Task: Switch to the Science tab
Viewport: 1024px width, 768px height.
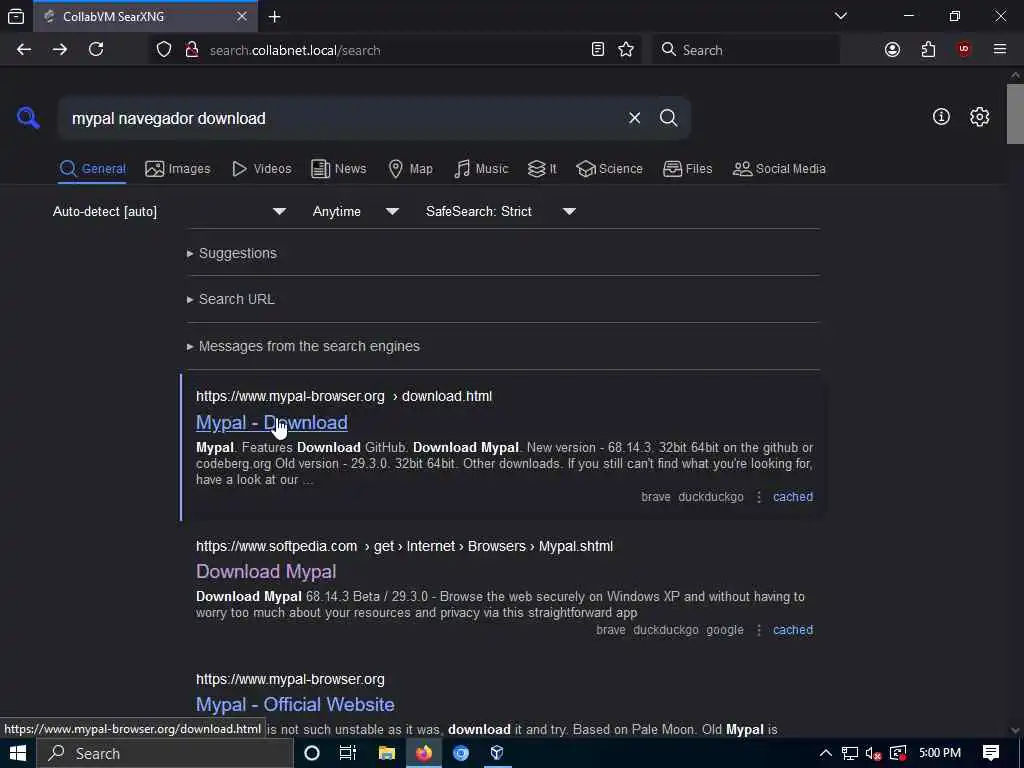Action: tap(609, 168)
